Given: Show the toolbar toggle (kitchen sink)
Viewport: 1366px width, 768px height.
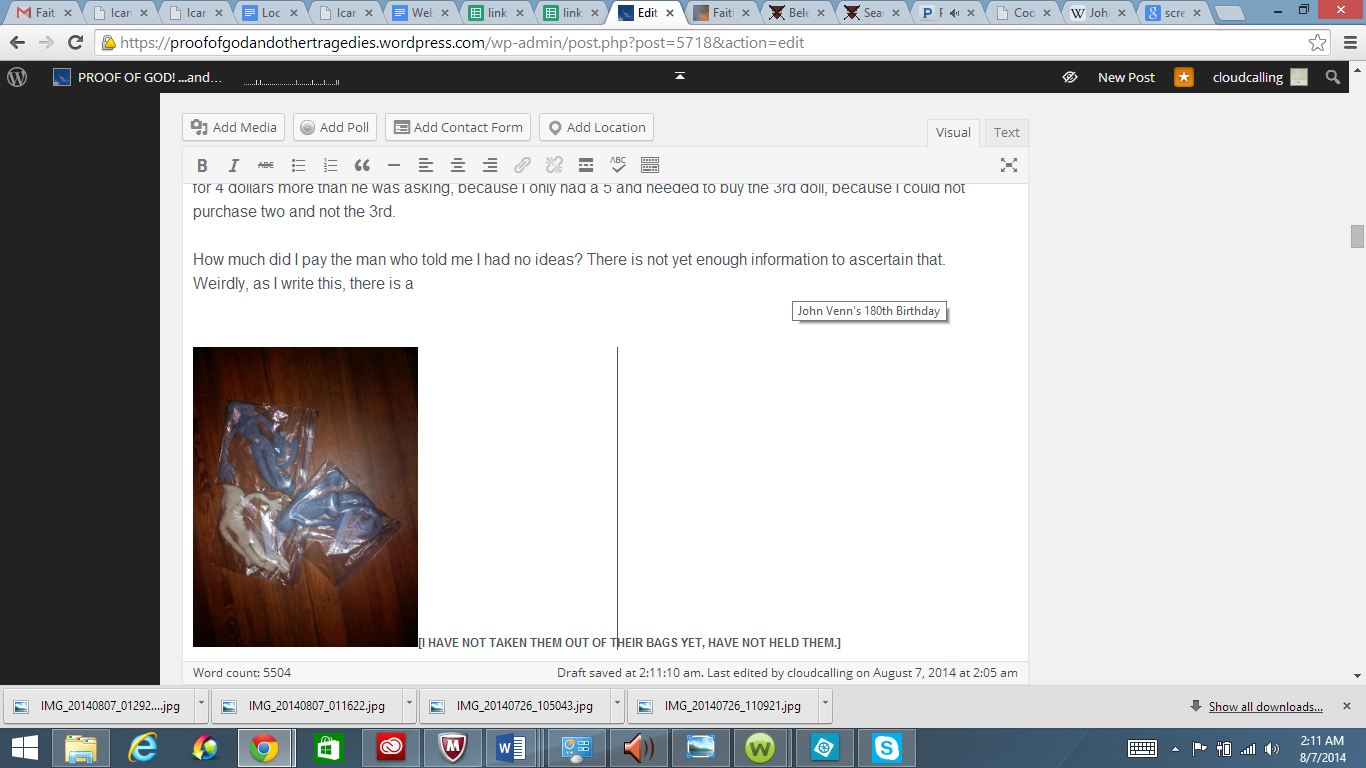Looking at the screenshot, I should (650, 166).
